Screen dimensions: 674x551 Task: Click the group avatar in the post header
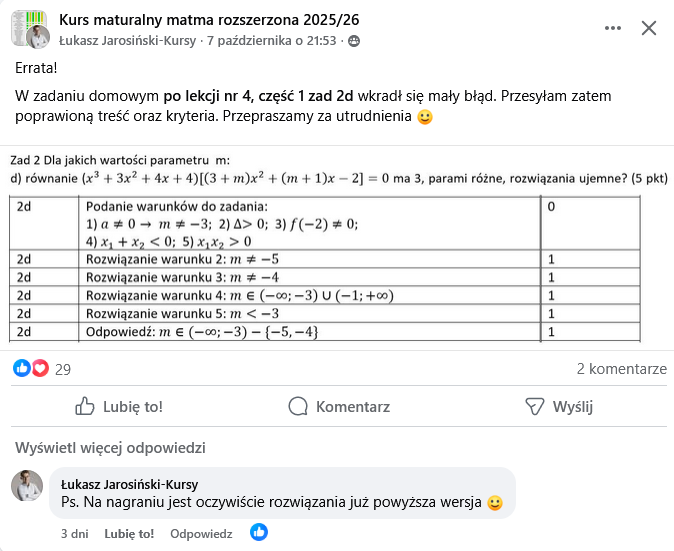click(x=30, y=28)
